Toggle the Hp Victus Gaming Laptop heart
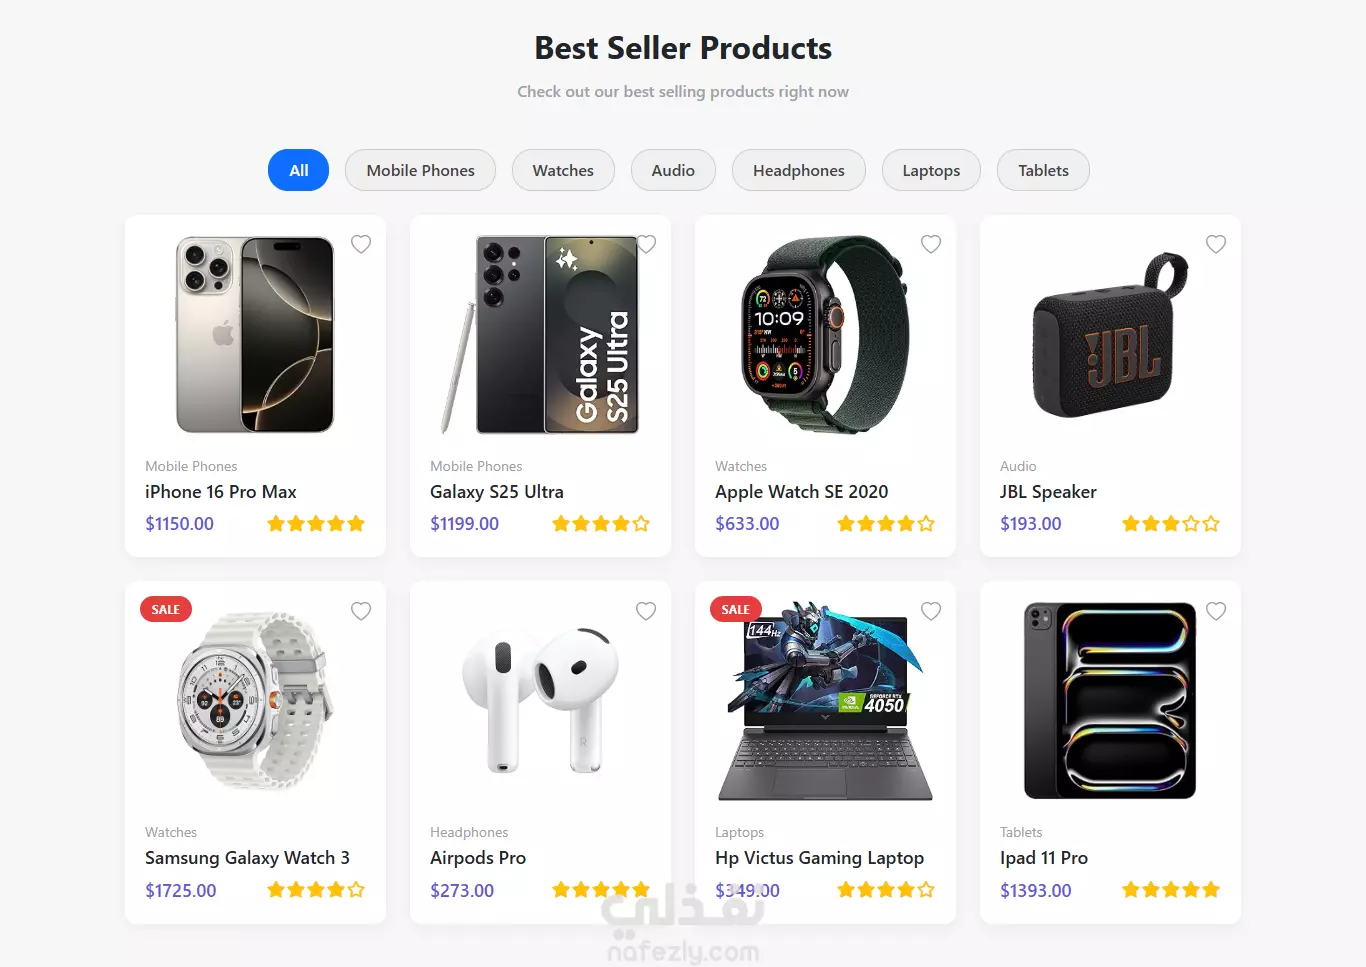Screen dimensions: 1366x967 pos(931,611)
